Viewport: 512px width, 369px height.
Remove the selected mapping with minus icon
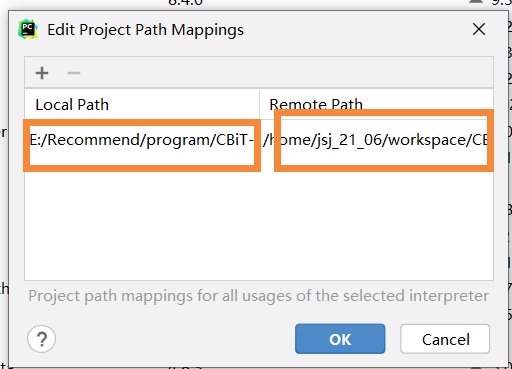(x=74, y=73)
